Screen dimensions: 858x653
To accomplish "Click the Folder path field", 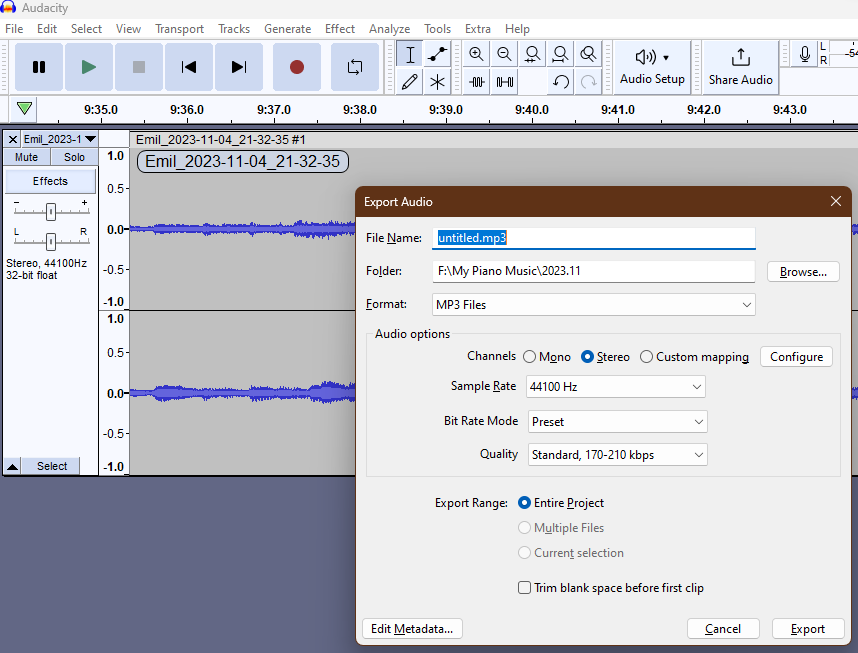I will pyautogui.click(x=594, y=271).
